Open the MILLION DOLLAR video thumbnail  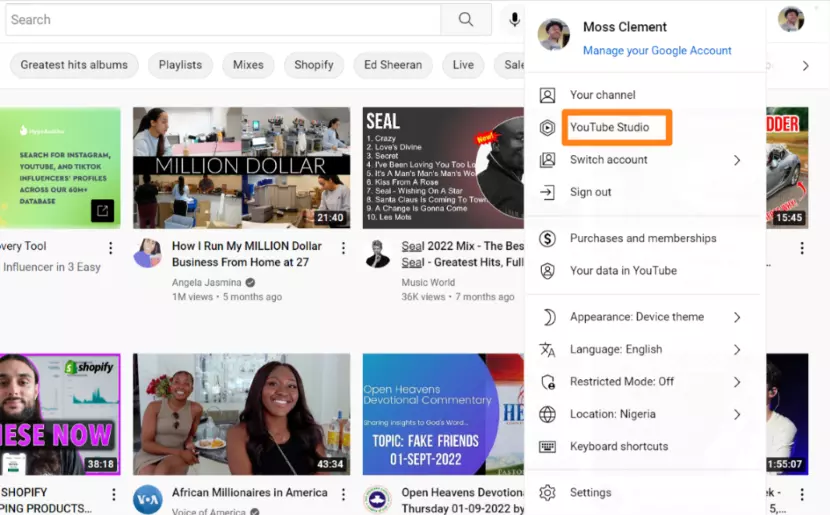click(x=241, y=168)
